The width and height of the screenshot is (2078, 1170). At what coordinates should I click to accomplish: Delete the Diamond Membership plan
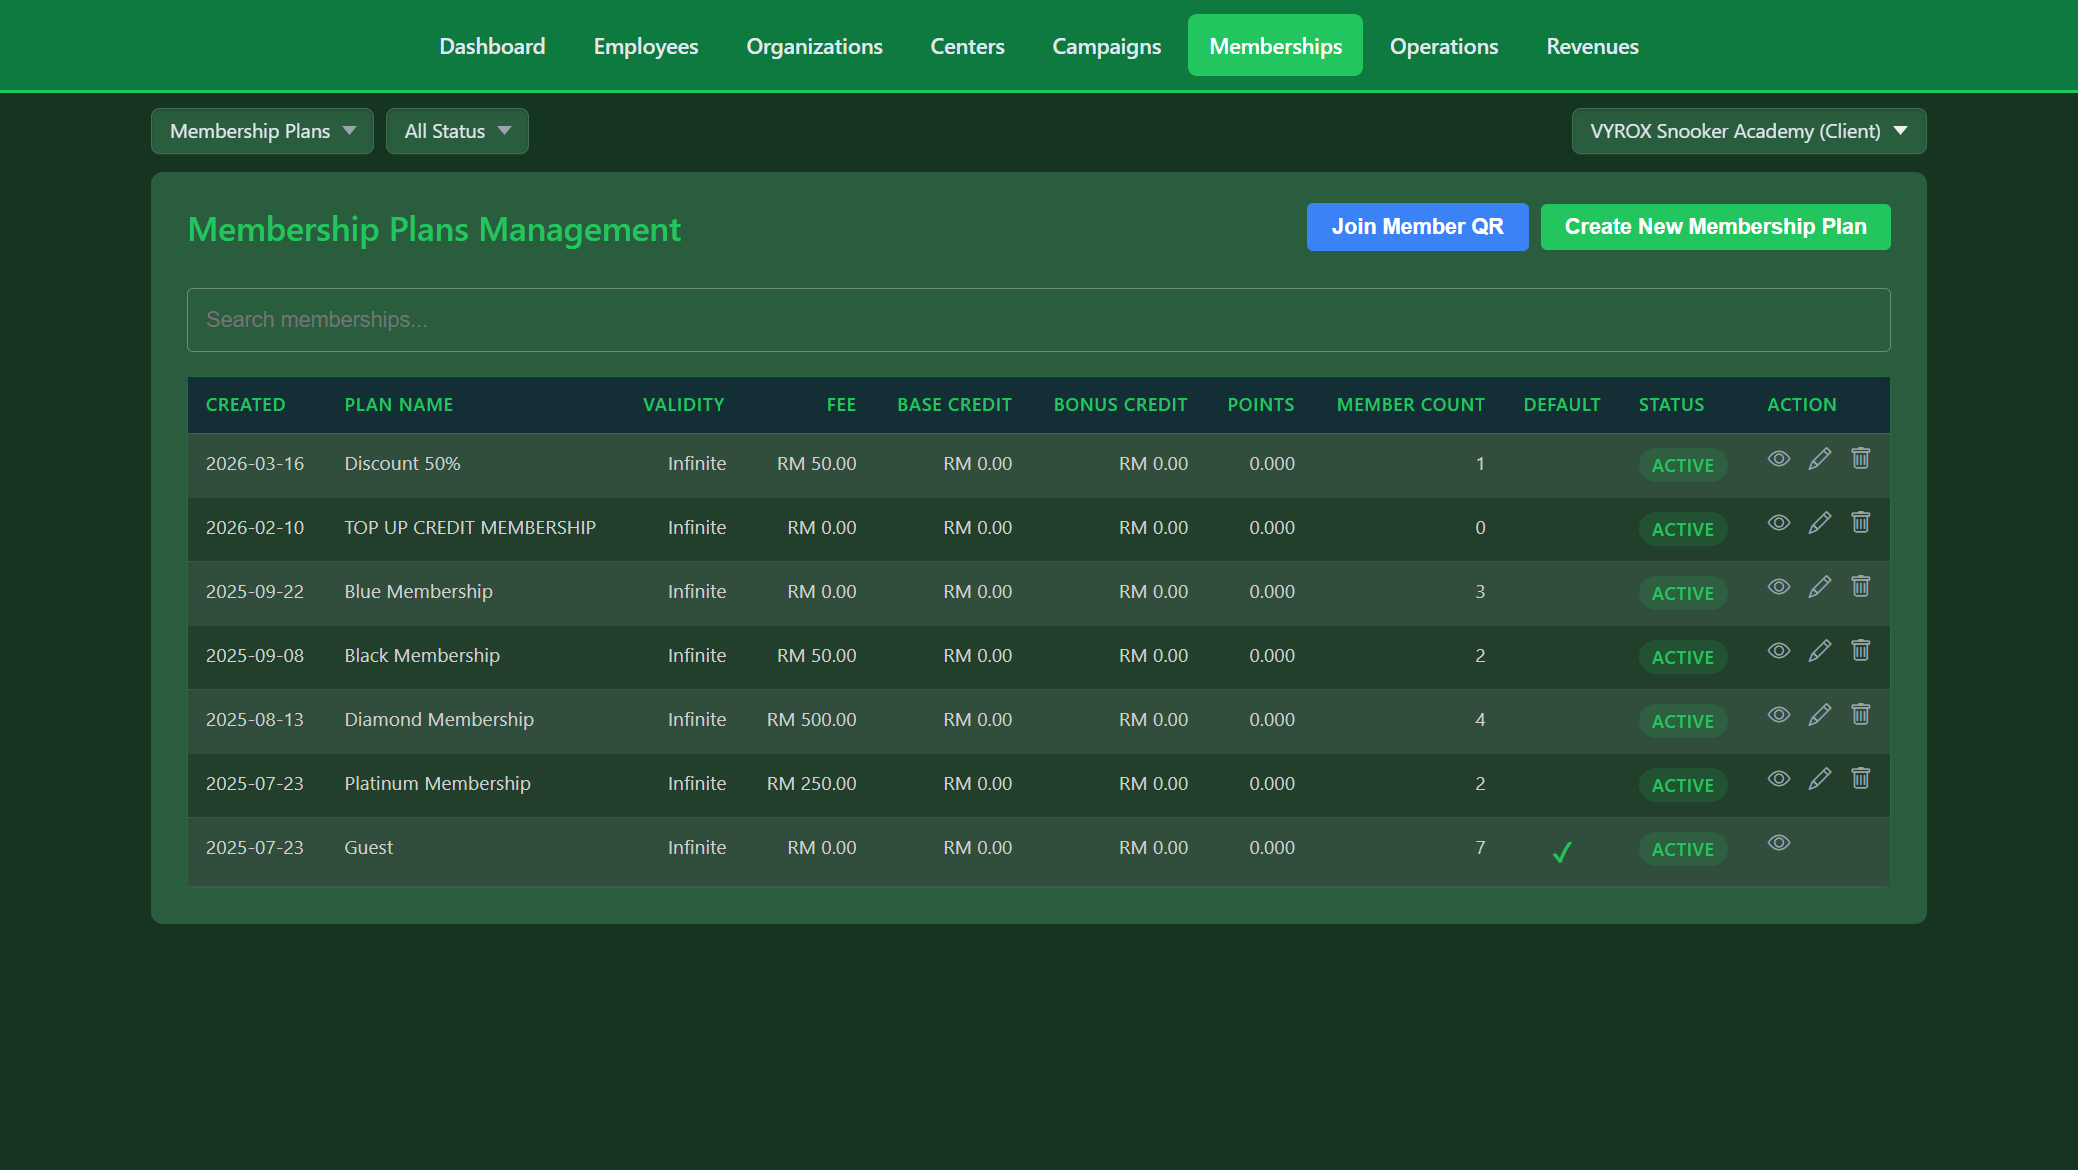pyautogui.click(x=1860, y=714)
